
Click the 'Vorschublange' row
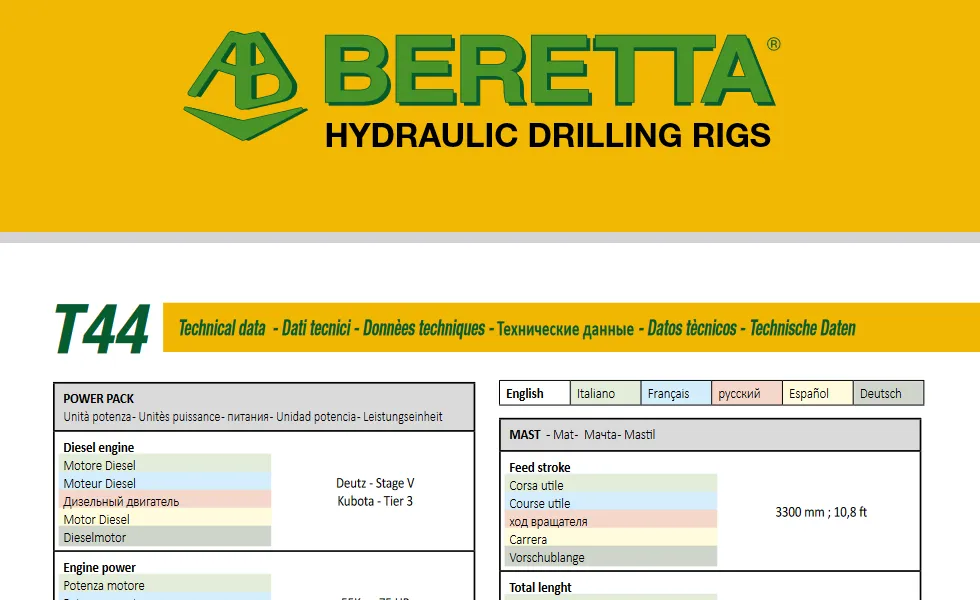[x=611, y=558]
